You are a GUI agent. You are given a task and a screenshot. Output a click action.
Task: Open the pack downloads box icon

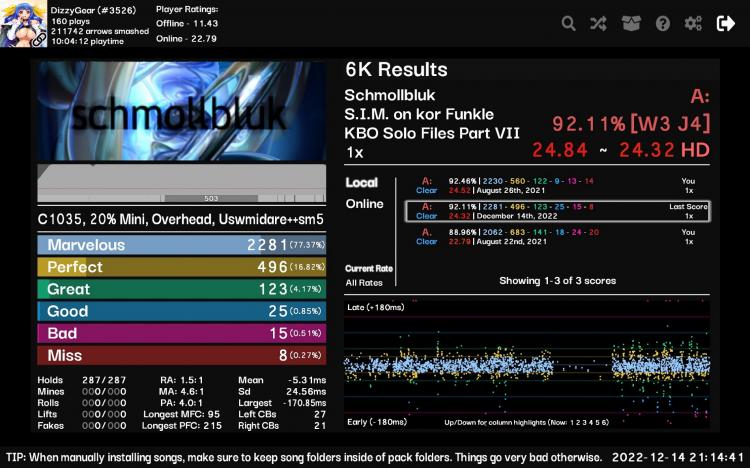(631, 23)
